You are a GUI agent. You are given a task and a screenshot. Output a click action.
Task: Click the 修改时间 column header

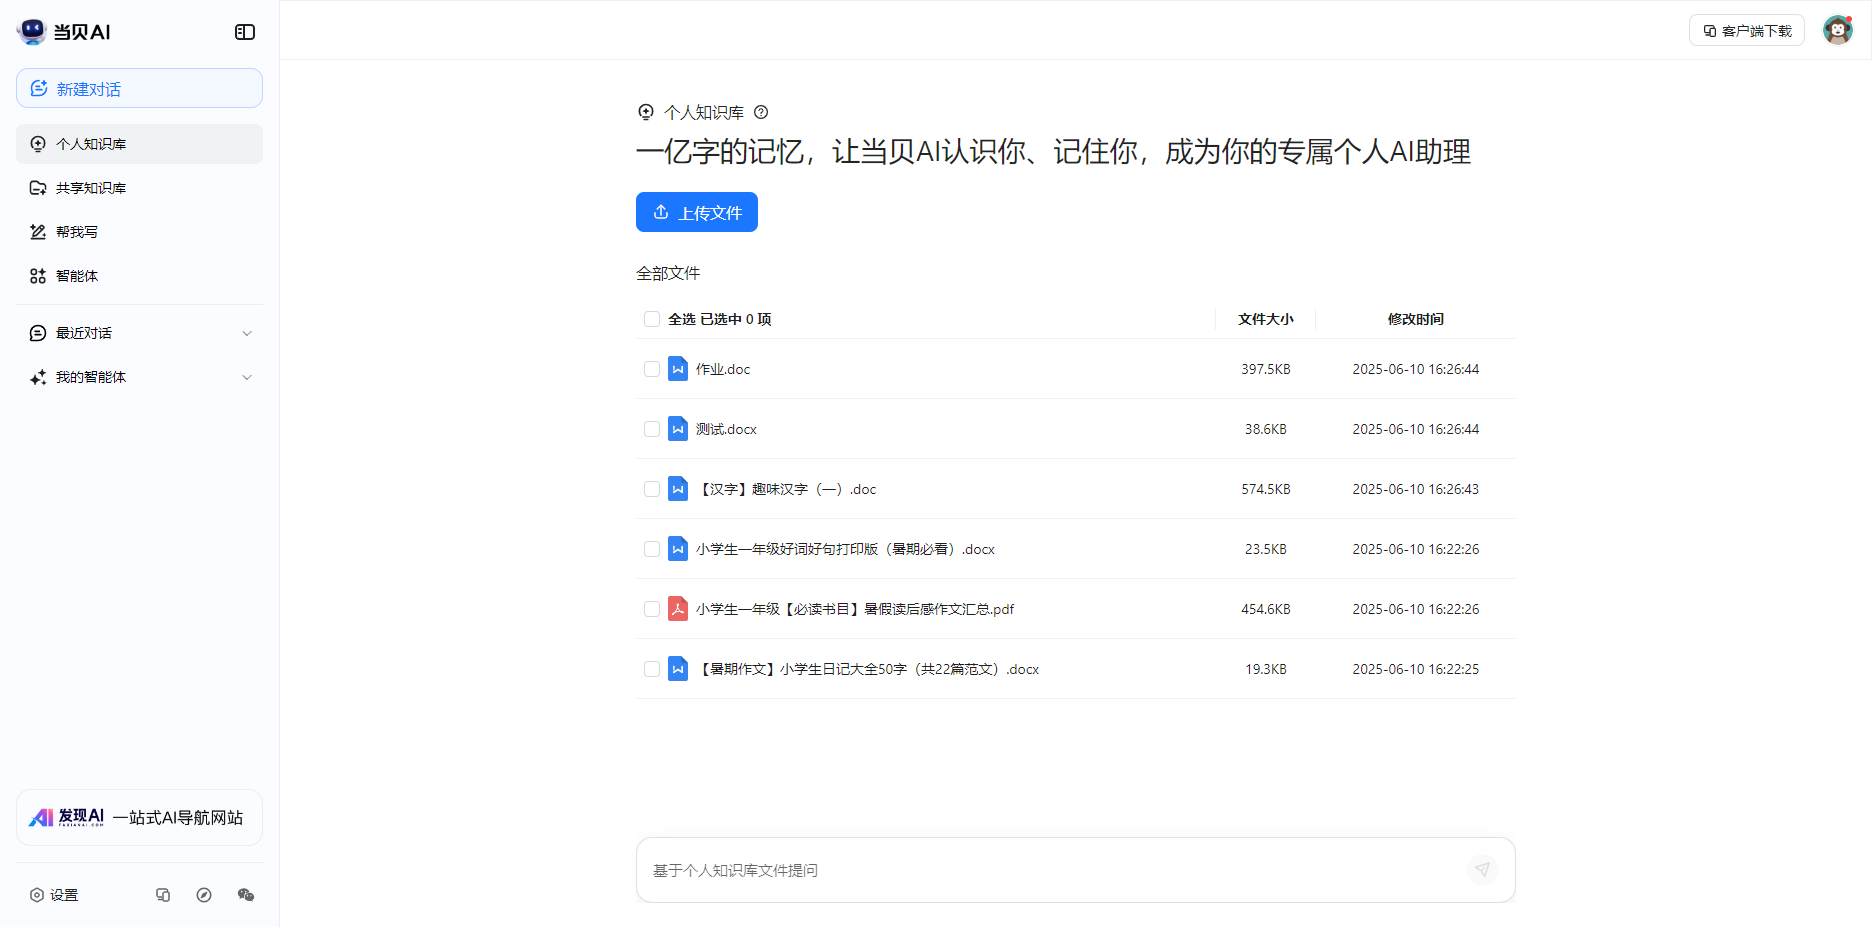coord(1415,319)
